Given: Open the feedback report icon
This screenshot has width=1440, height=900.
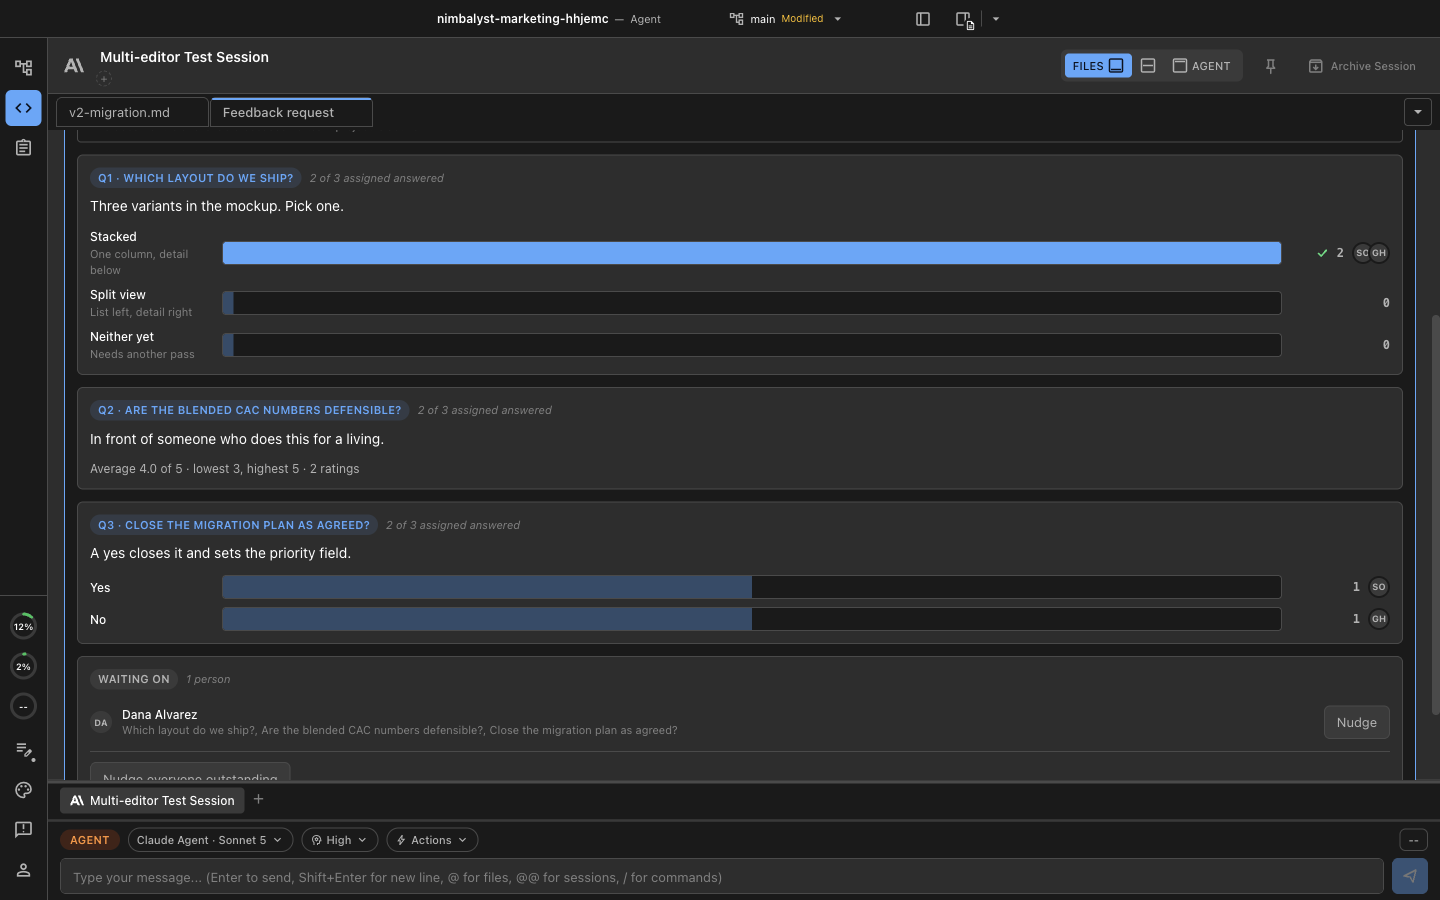Looking at the screenshot, I should click(x=23, y=830).
